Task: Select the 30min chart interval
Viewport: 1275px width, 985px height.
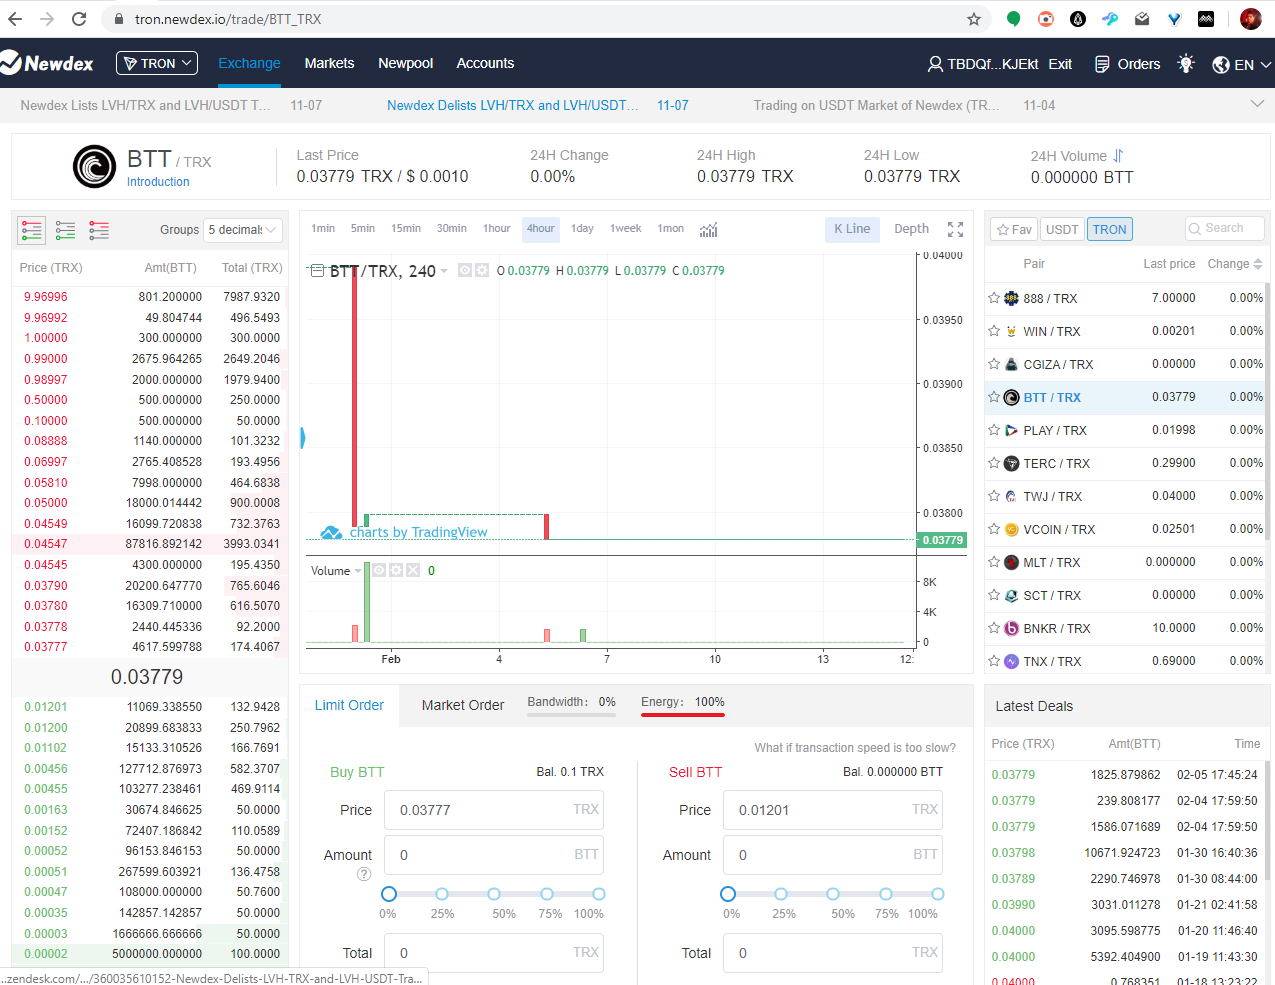Action: [x=452, y=229]
